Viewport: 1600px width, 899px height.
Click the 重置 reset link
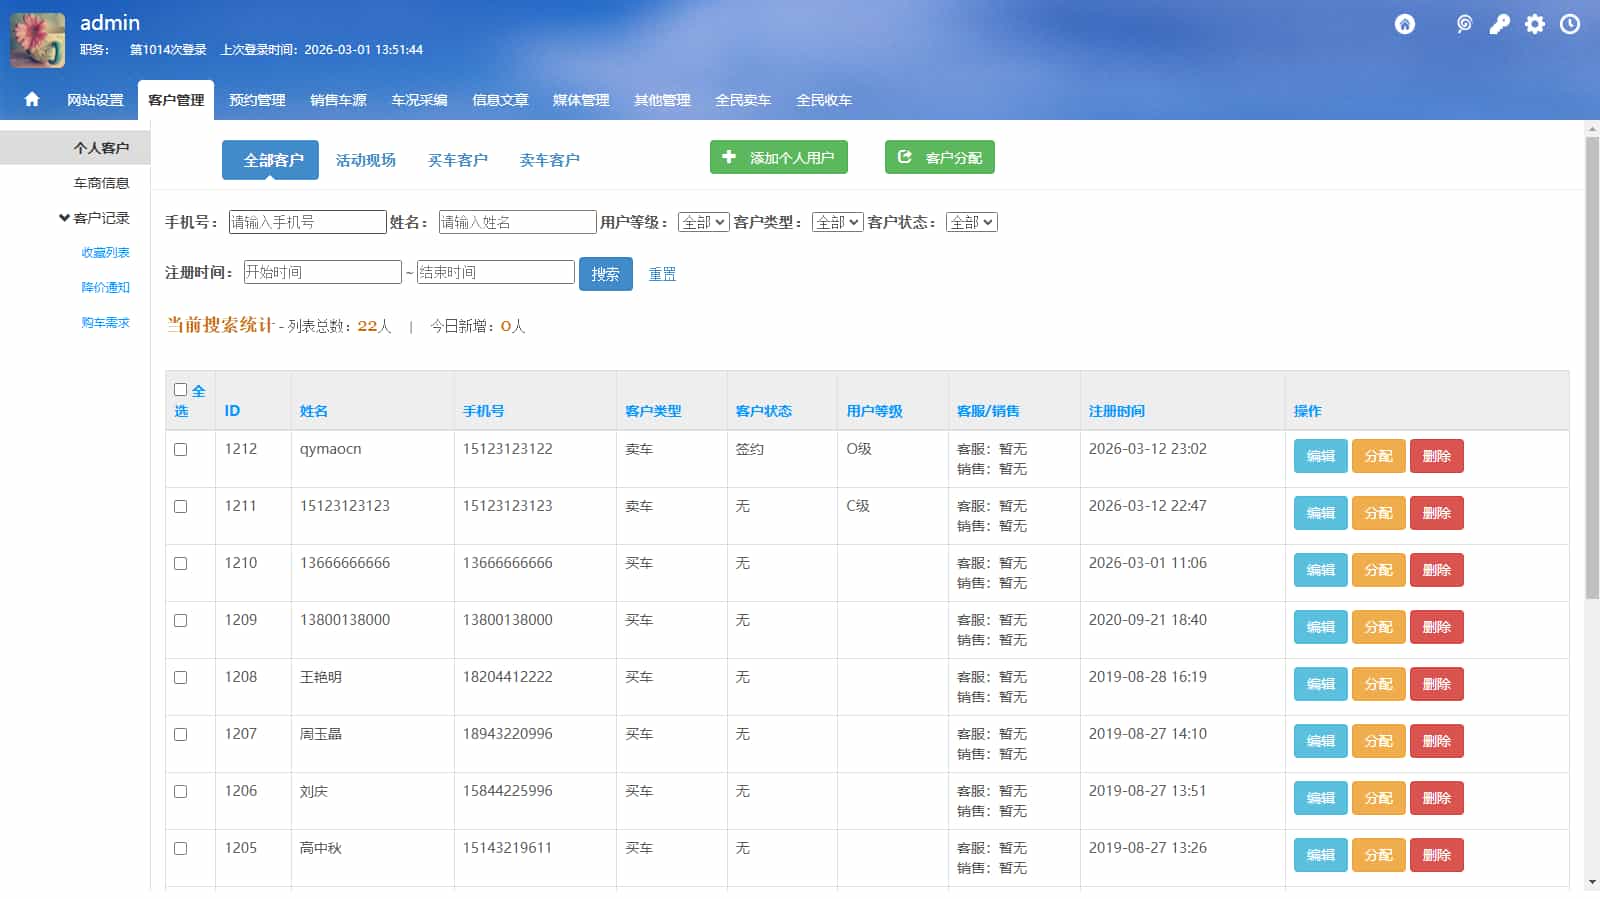(x=662, y=274)
